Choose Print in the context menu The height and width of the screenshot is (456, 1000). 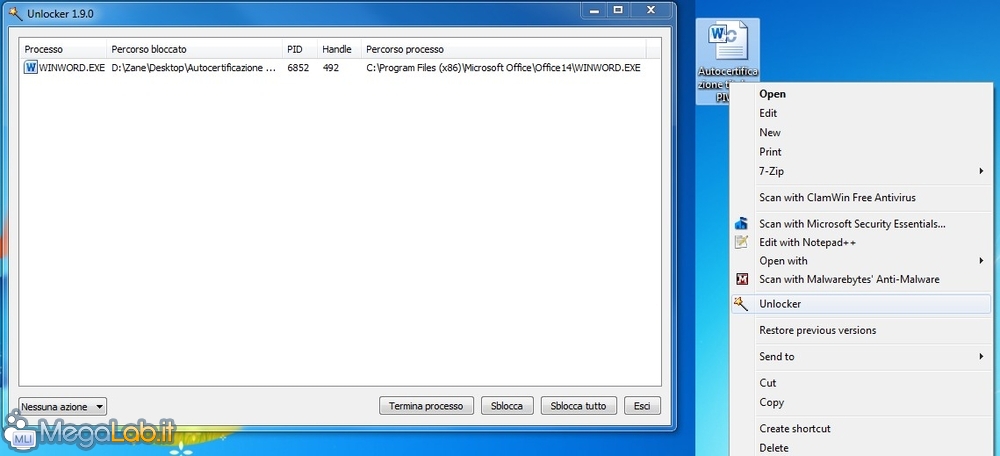(x=770, y=152)
